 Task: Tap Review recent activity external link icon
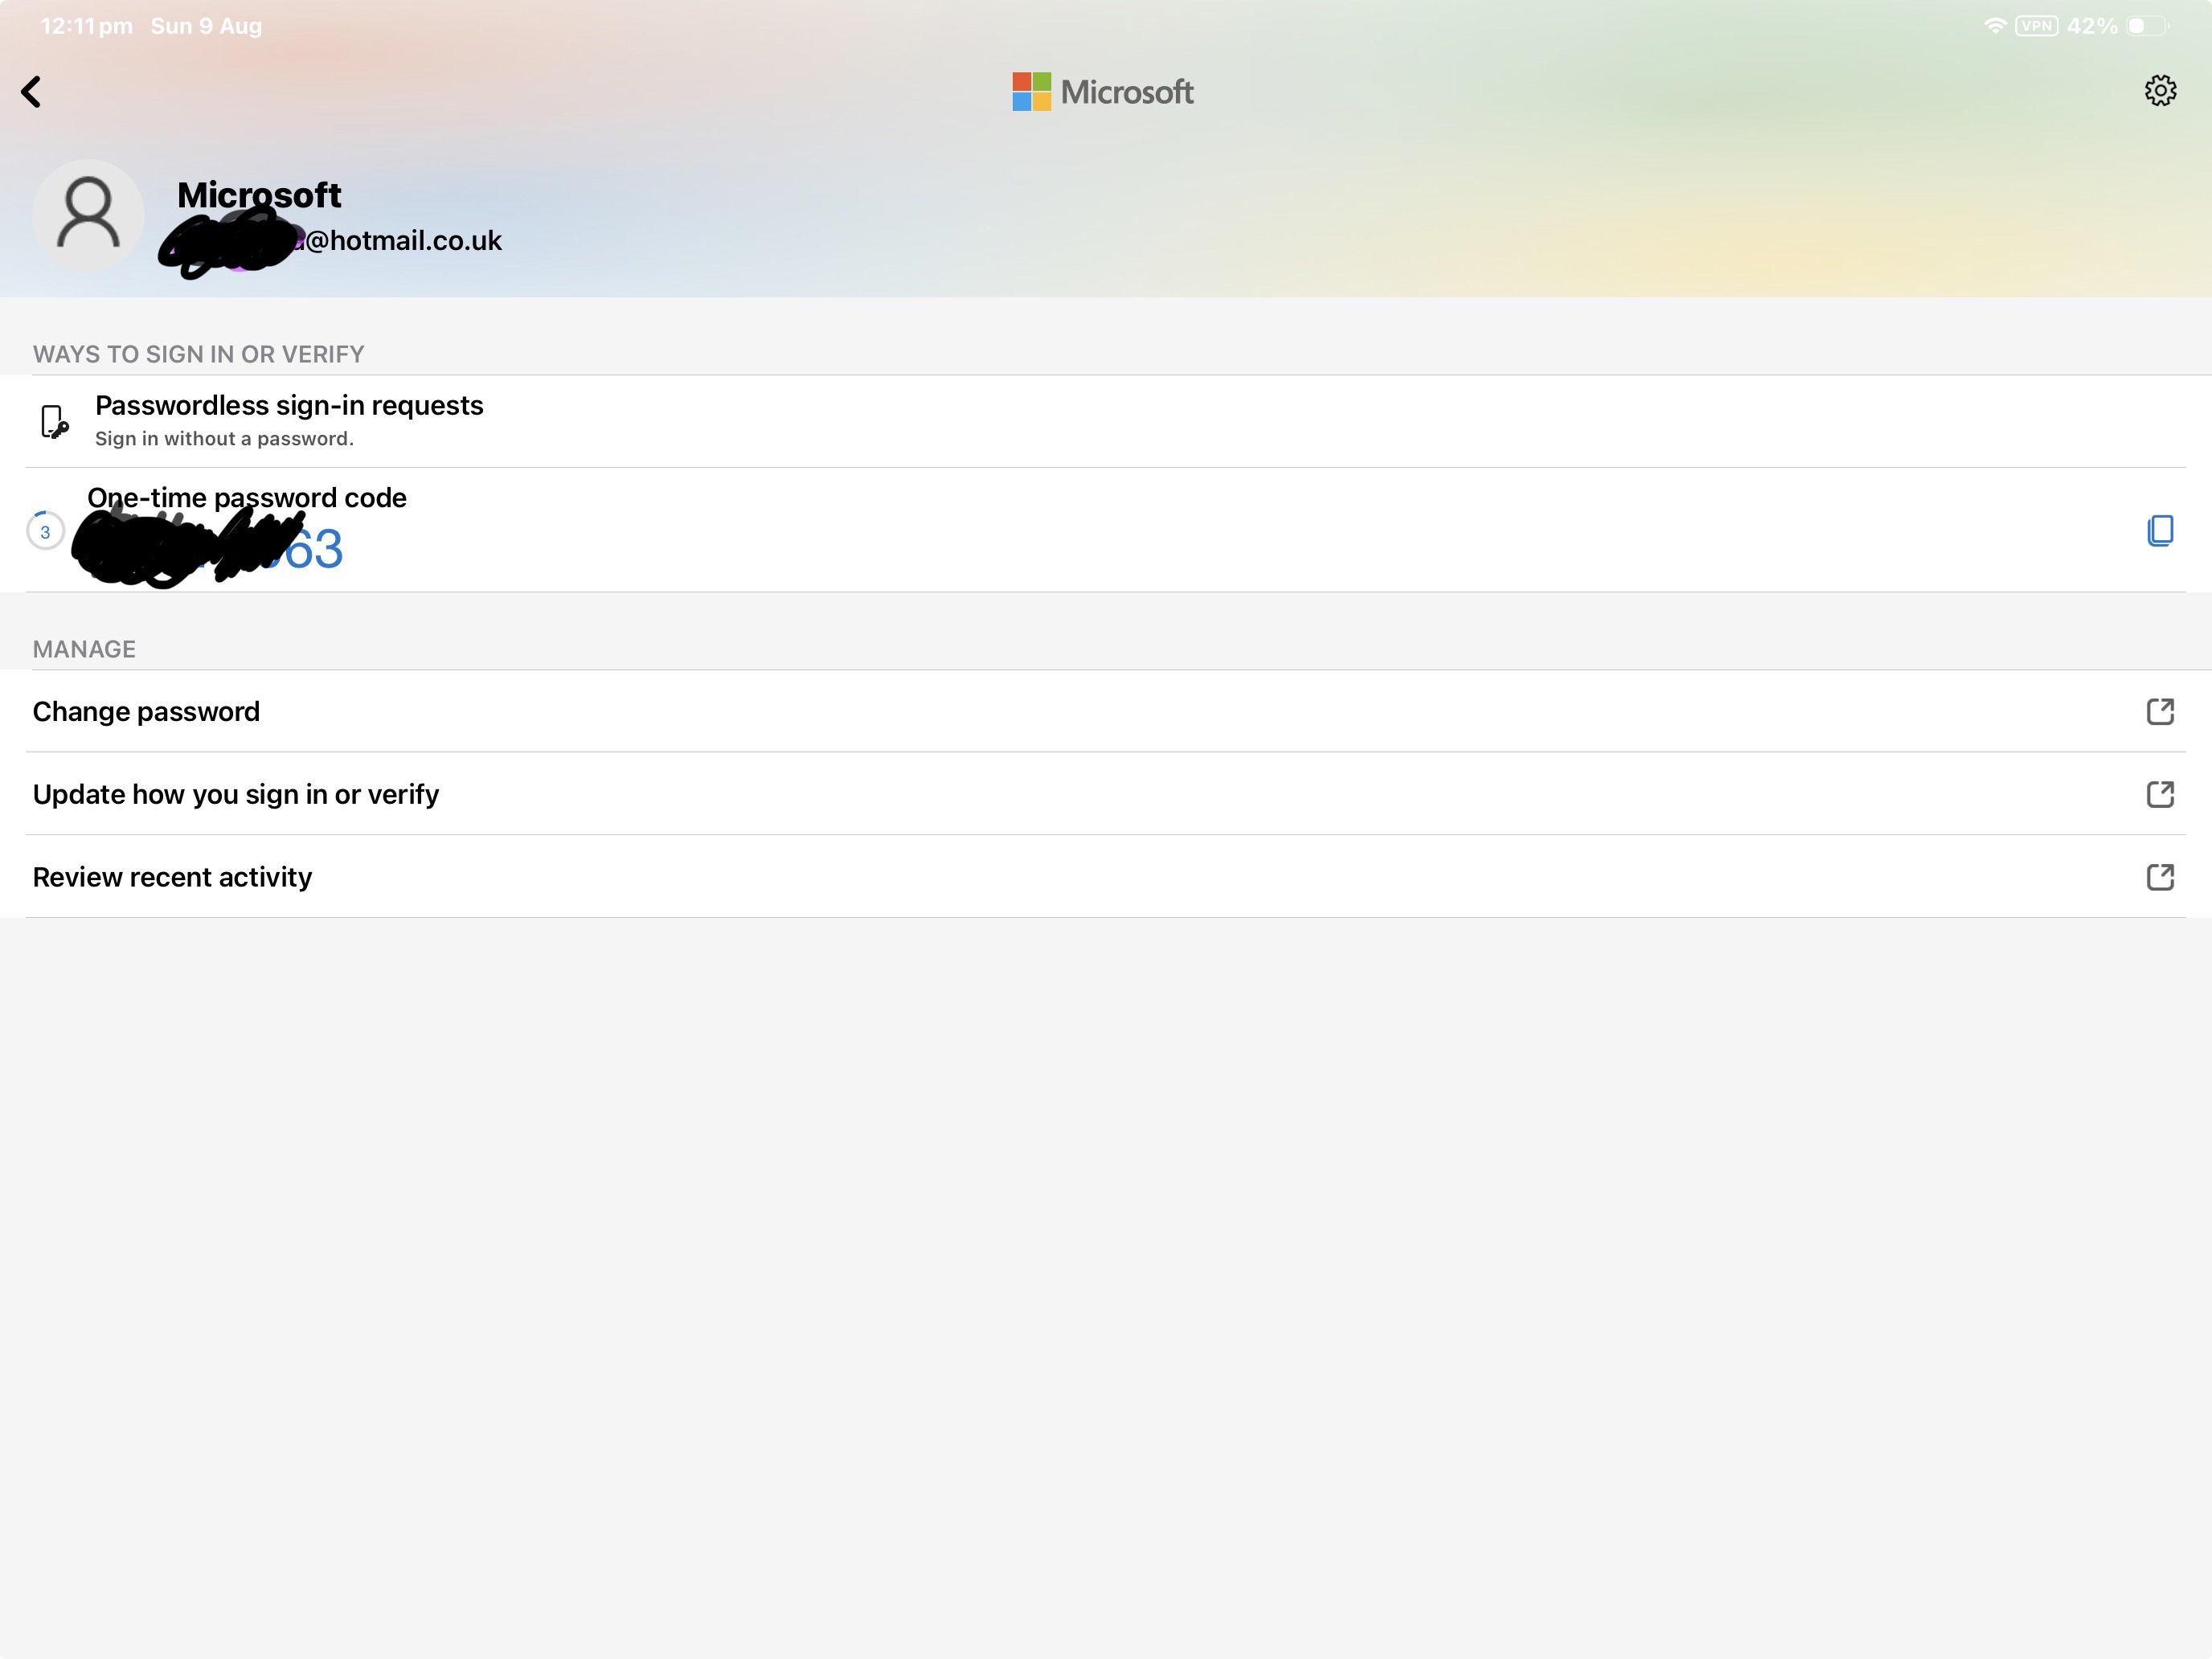[2160, 877]
